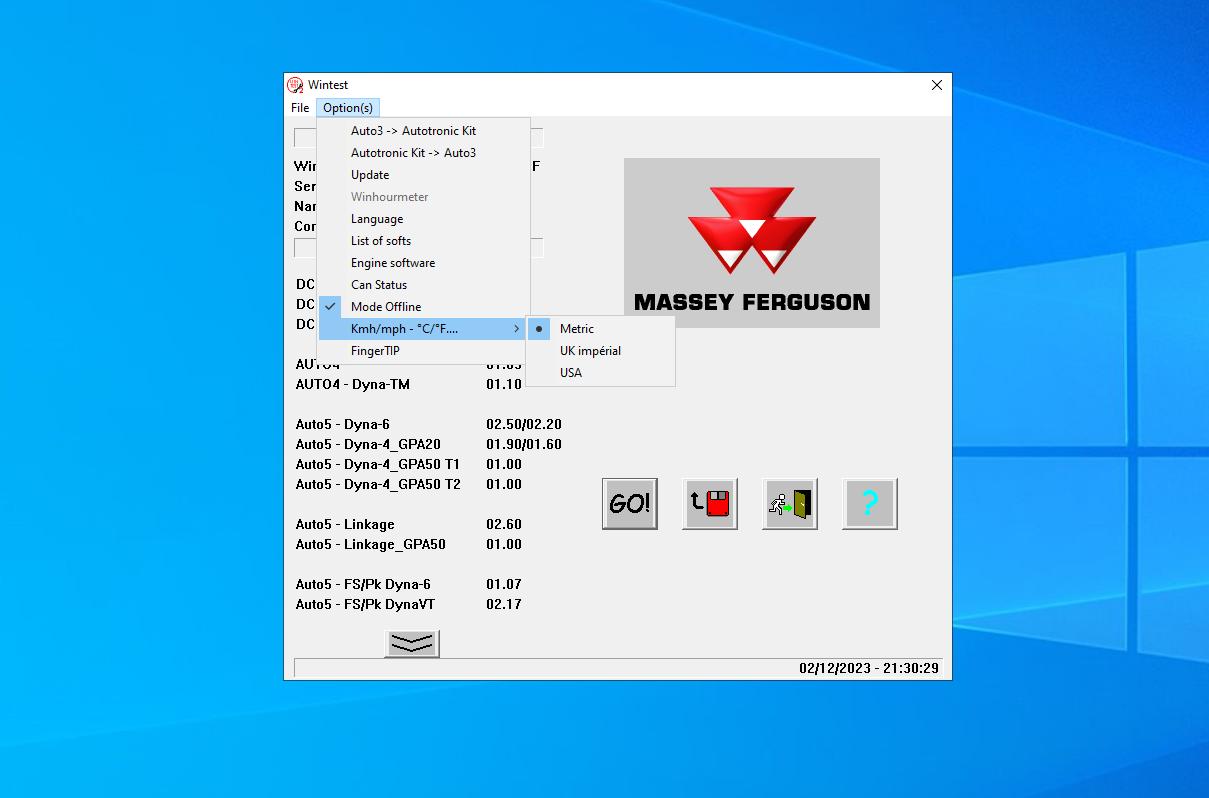Click the date and time in status bar
1209x798 pixels.
pos(868,668)
